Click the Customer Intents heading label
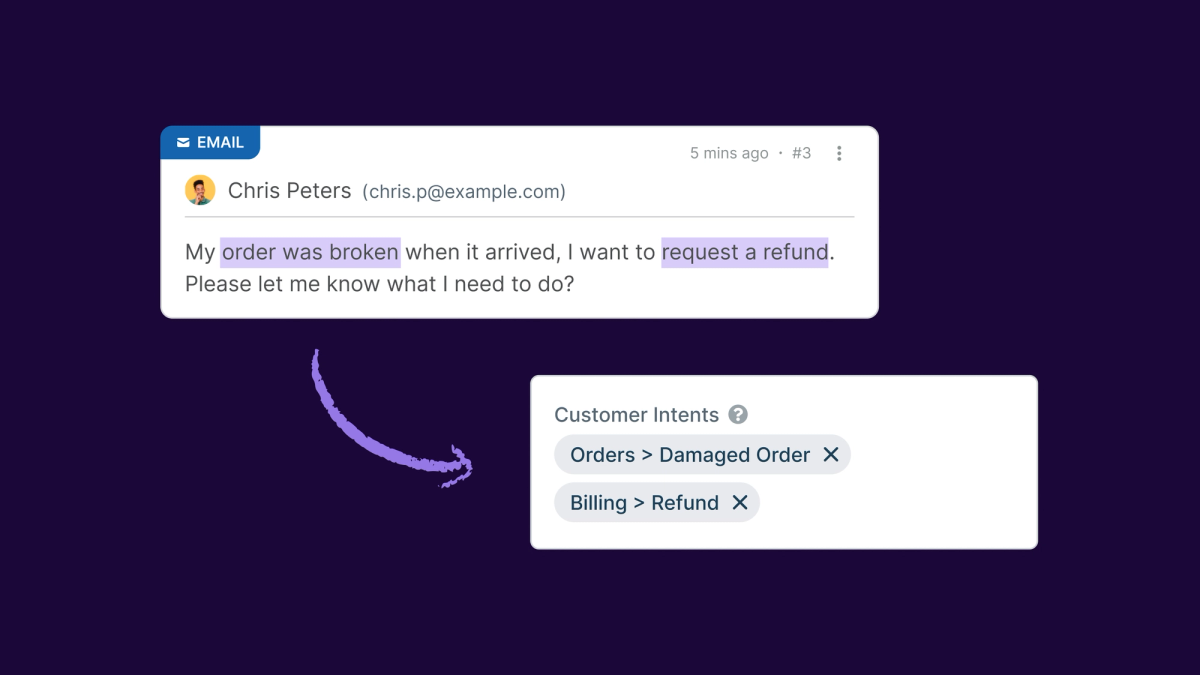 coord(636,415)
